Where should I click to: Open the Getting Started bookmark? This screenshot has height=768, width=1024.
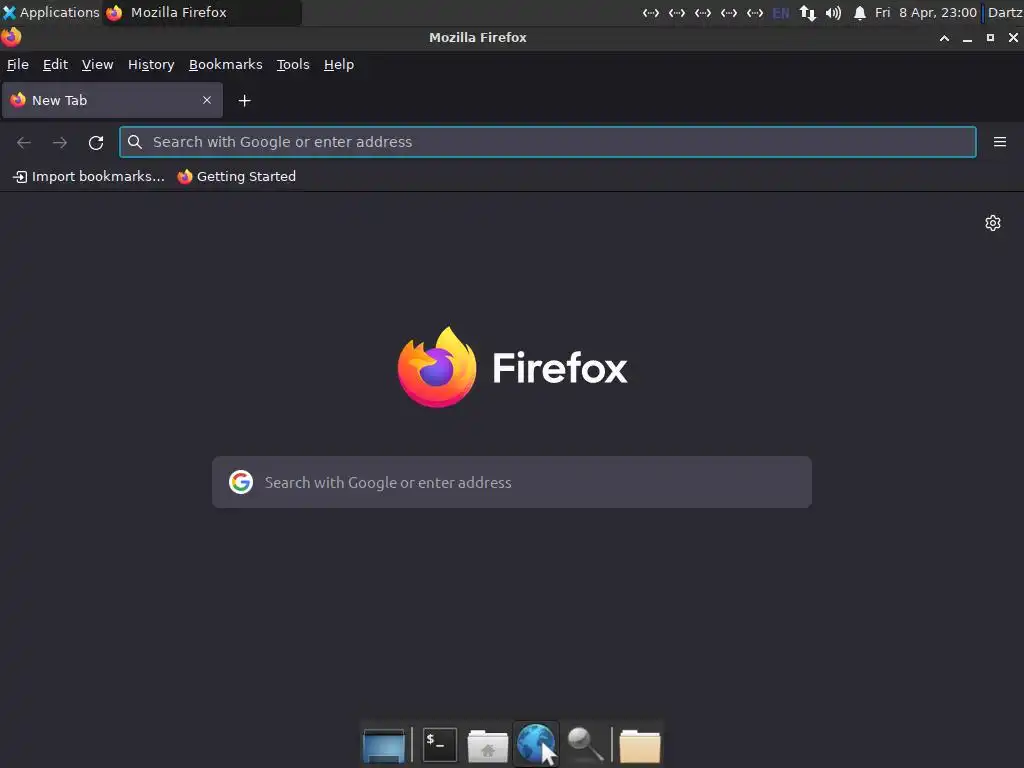pyautogui.click(x=236, y=176)
